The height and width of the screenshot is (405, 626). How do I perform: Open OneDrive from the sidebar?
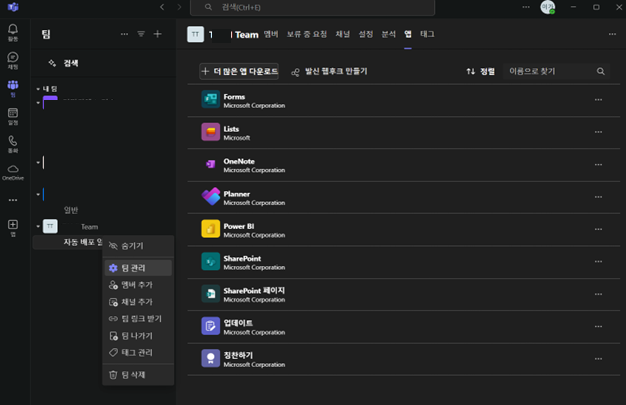tap(13, 172)
